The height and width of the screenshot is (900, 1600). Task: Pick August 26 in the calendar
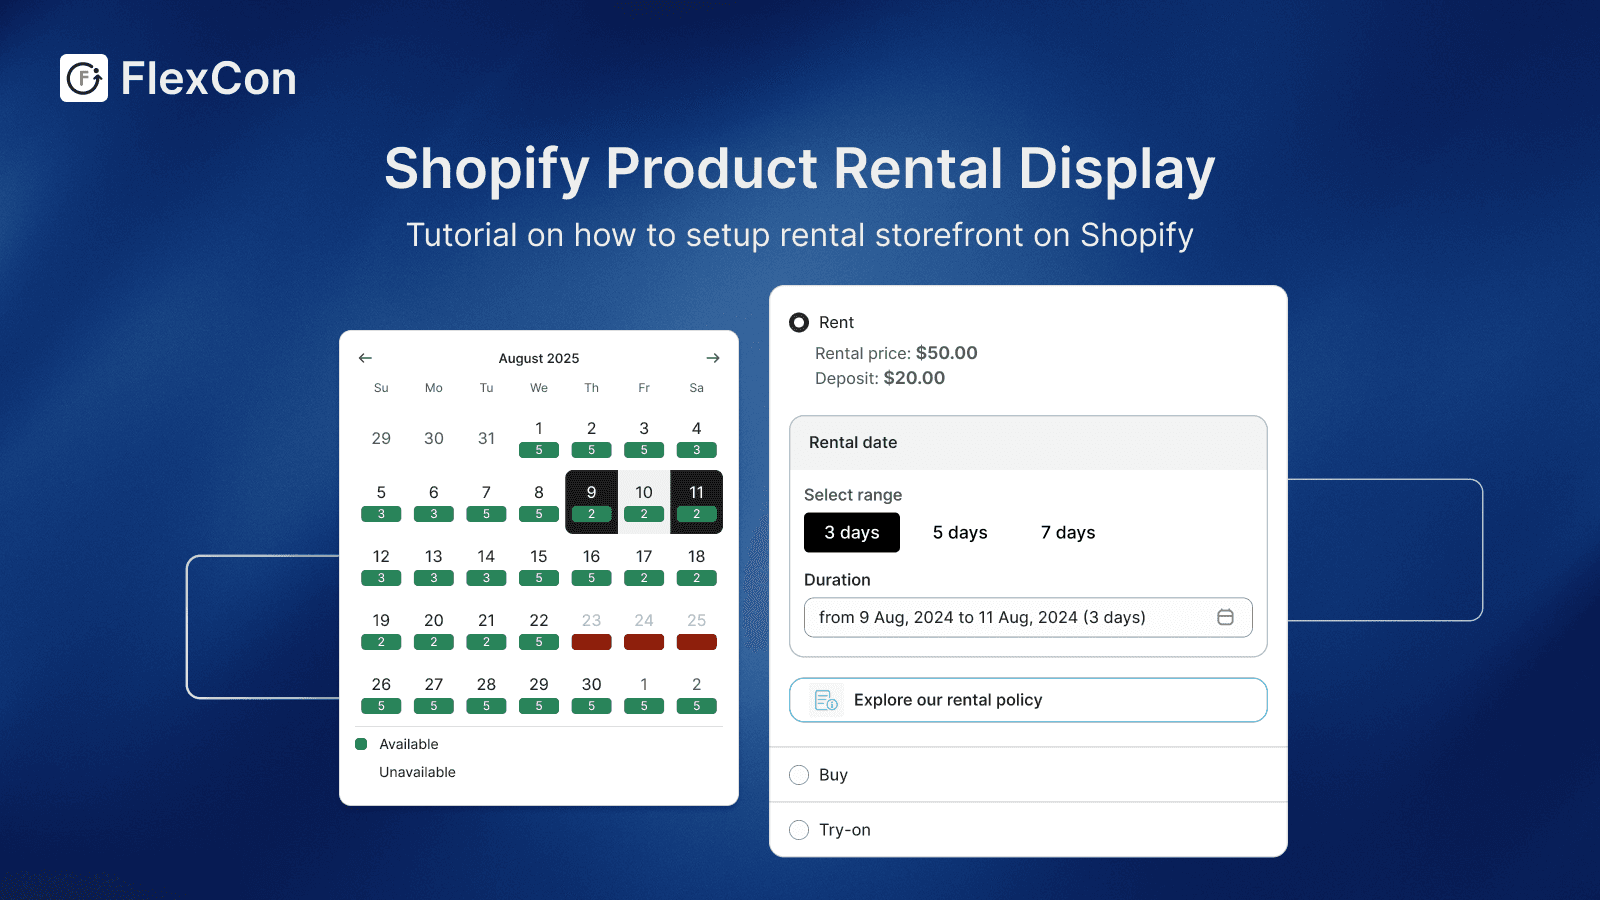381,694
